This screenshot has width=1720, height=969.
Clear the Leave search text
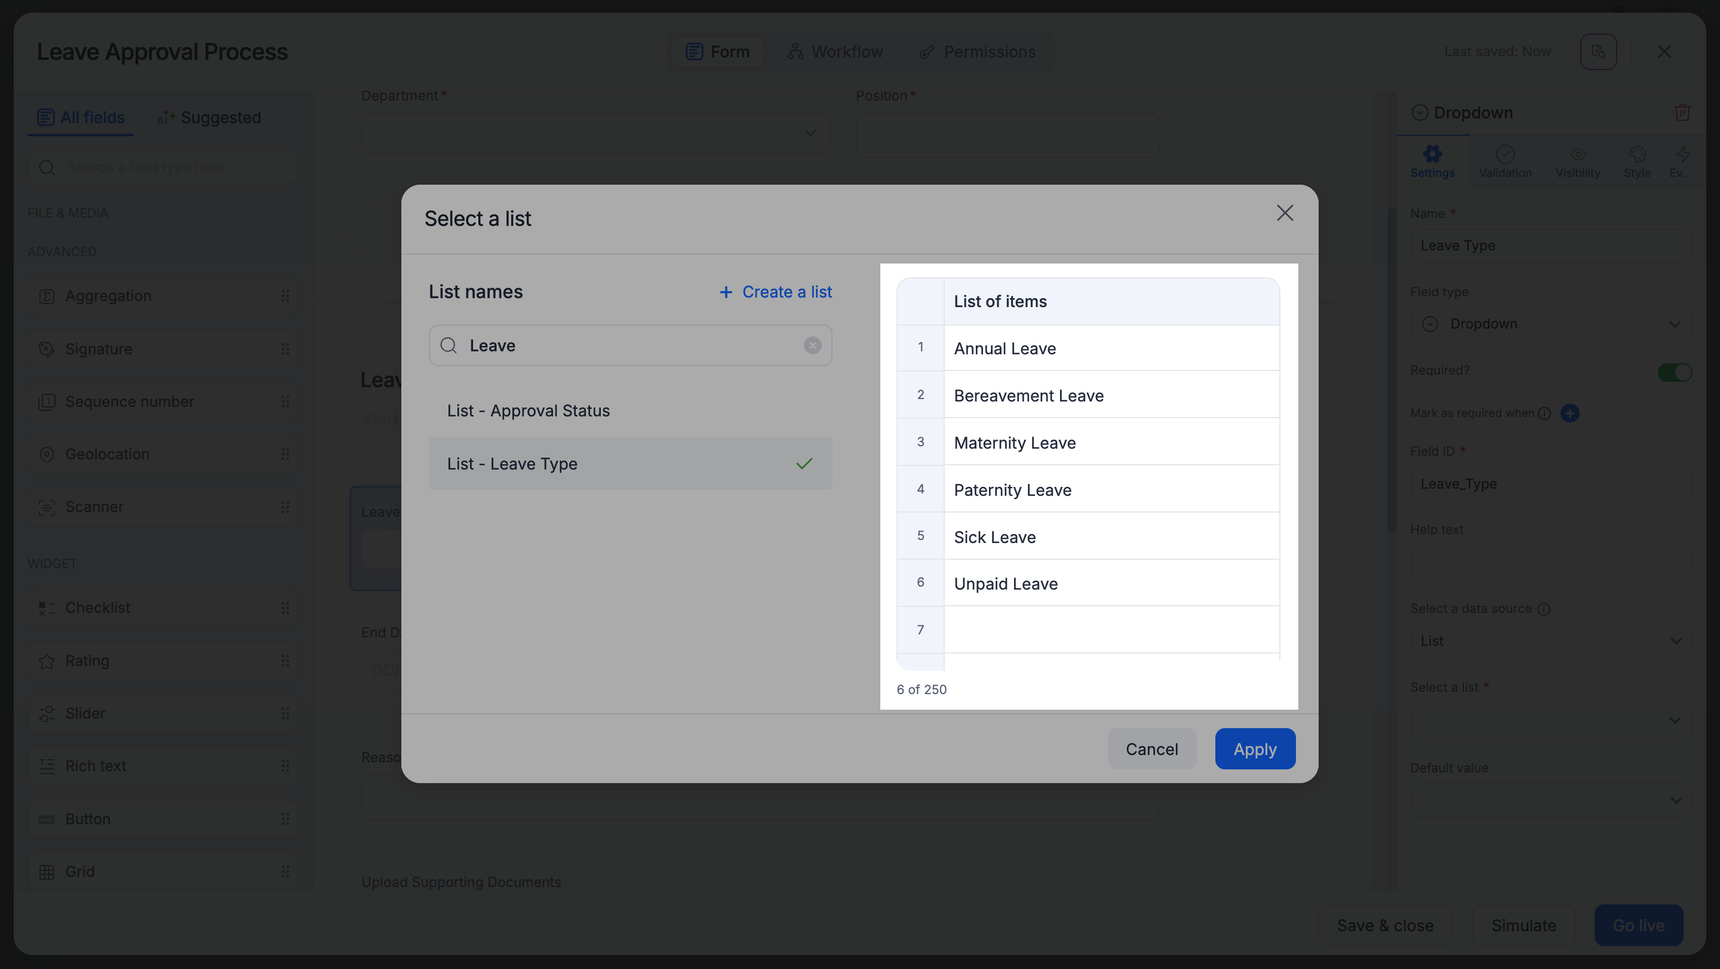(x=812, y=345)
